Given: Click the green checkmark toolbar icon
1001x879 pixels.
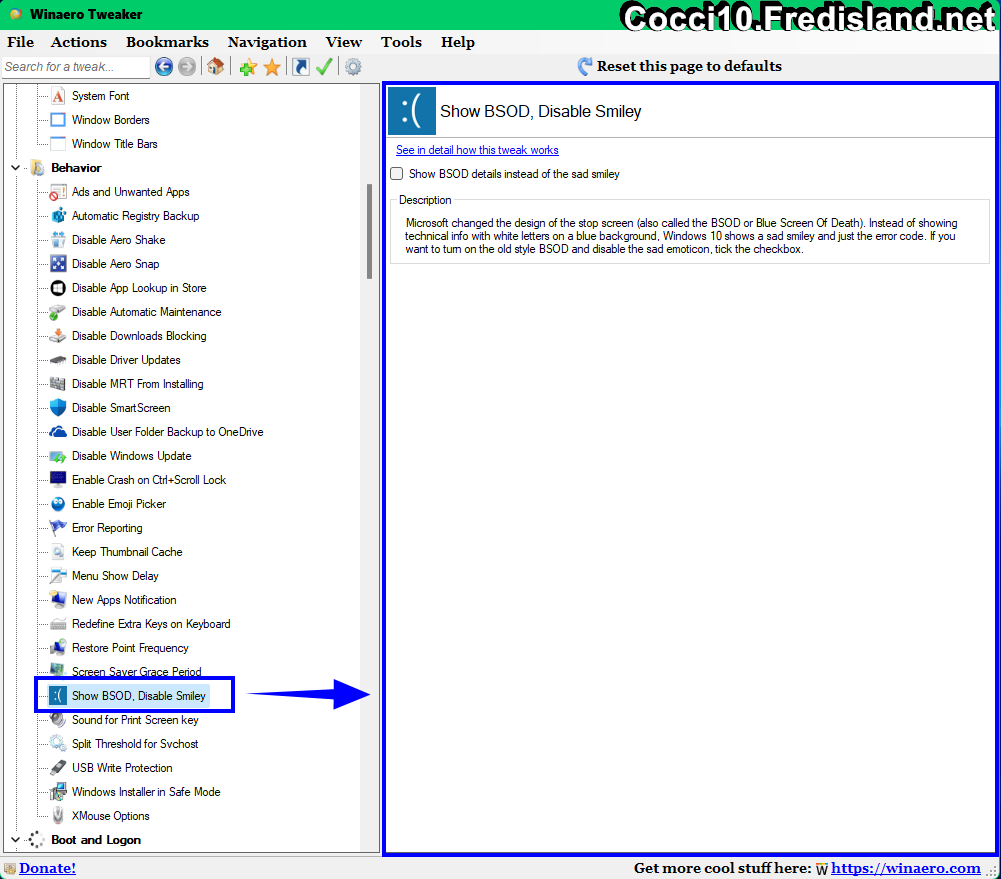Looking at the screenshot, I should 324,66.
